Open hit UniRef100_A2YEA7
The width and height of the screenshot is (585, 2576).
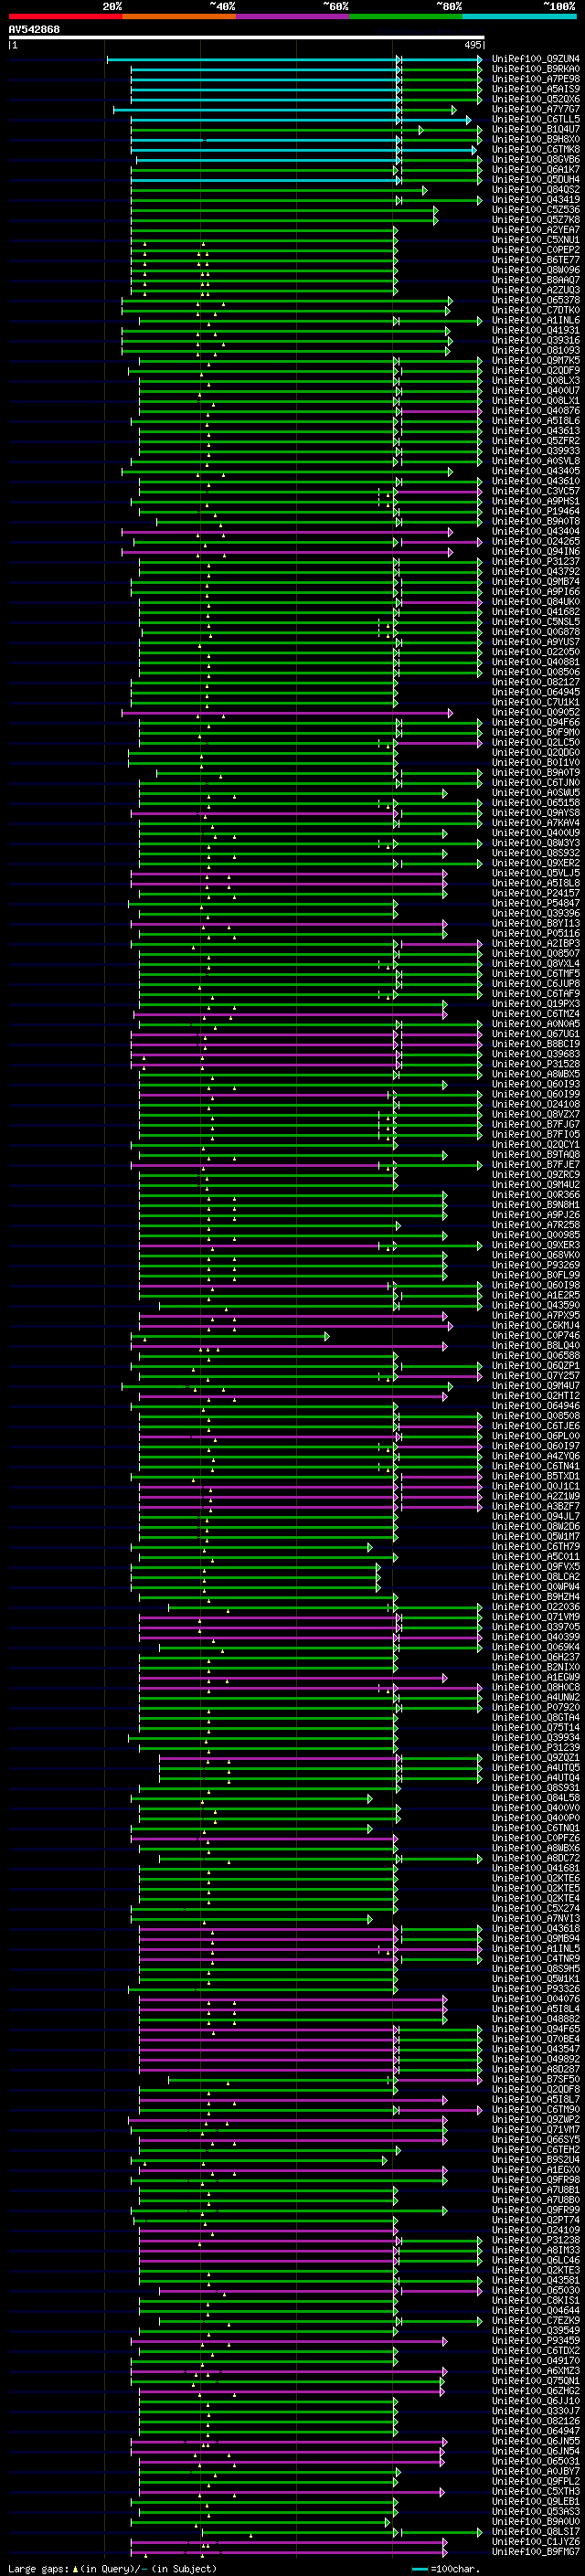coord(536,230)
